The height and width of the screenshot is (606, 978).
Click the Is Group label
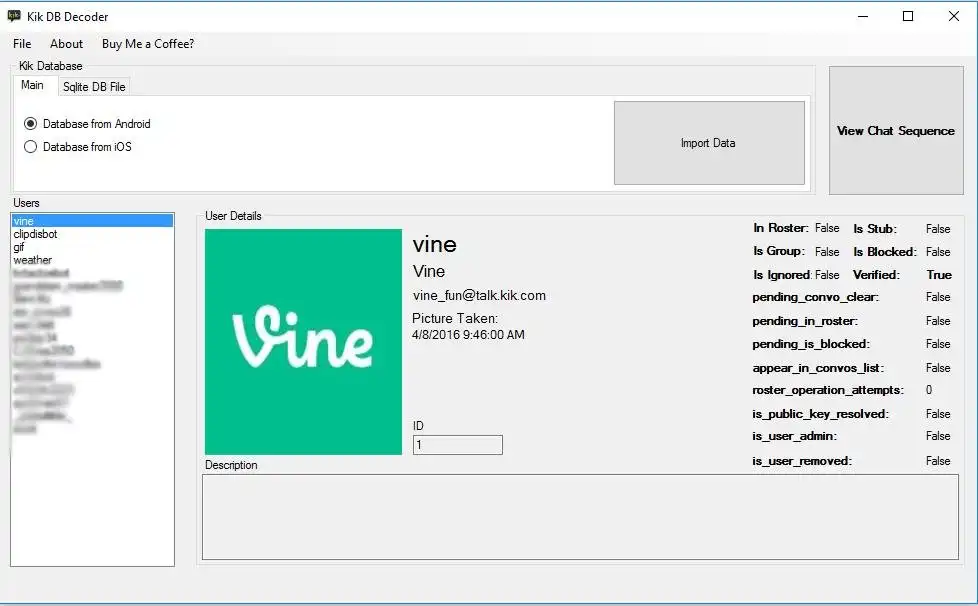778,251
